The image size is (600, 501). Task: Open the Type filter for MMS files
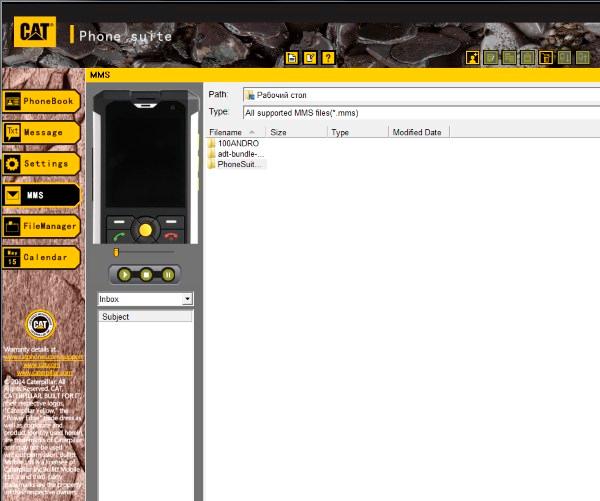422,113
